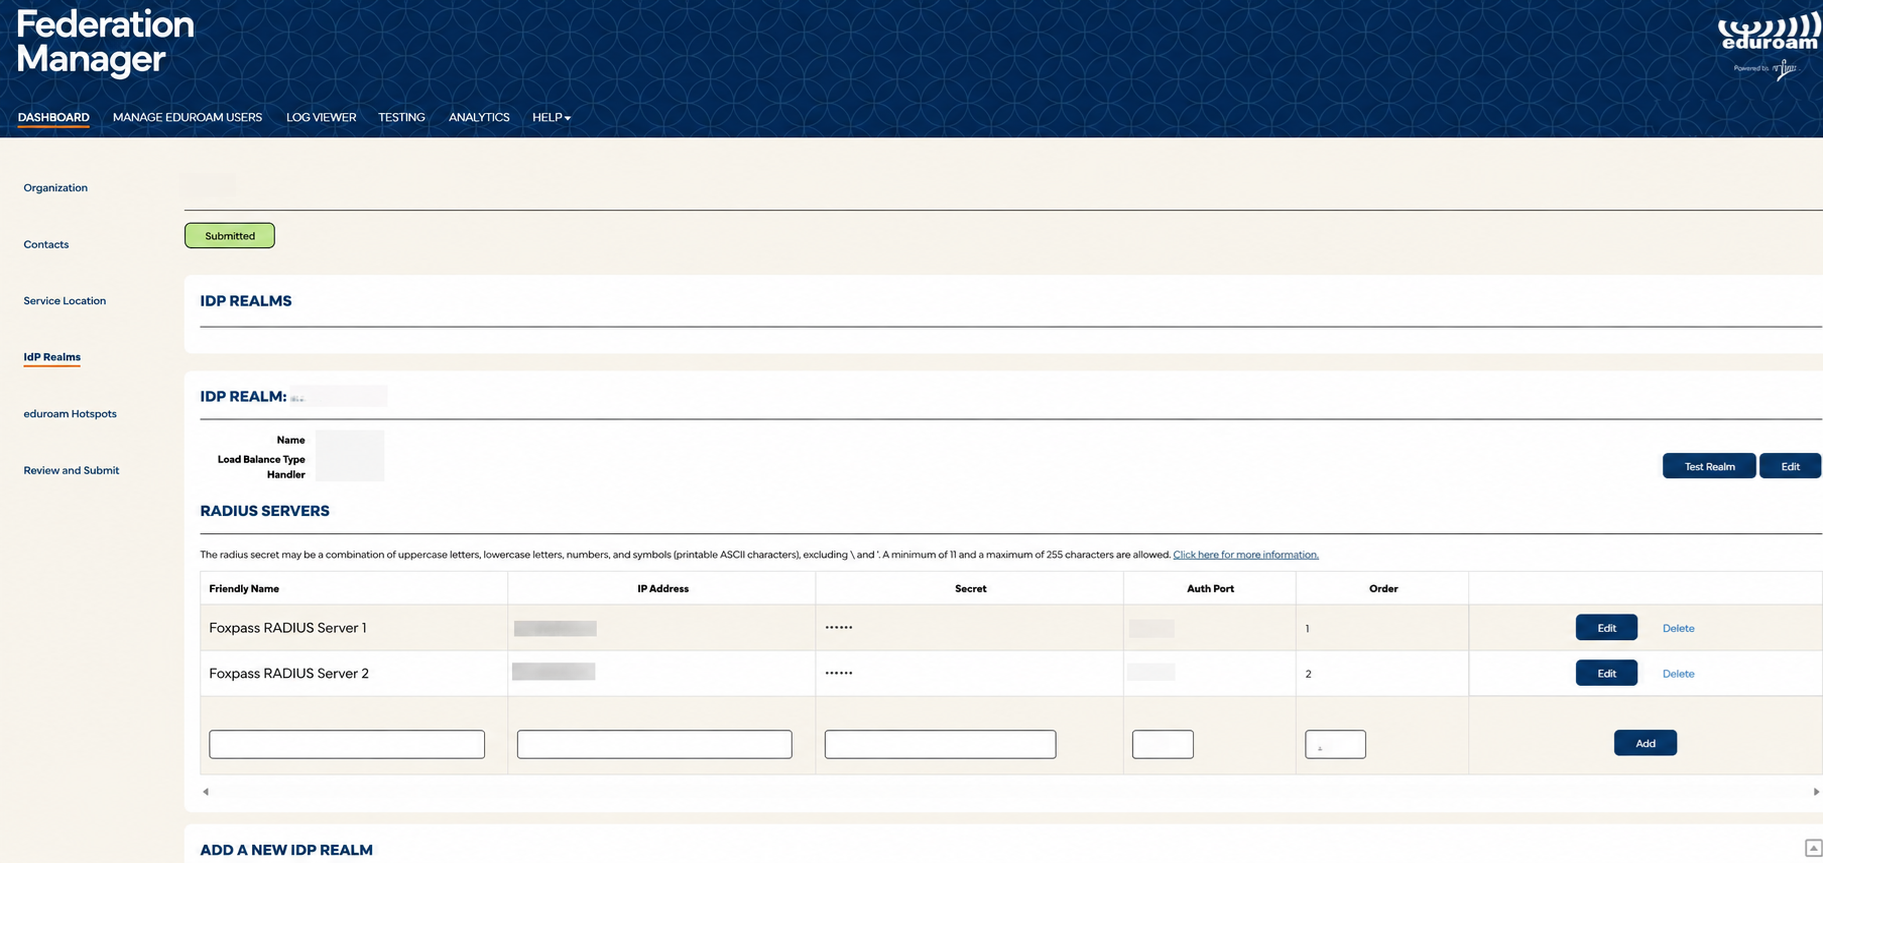Image resolution: width=1893 pixels, height=946 pixels.
Task: Delete Foxpass RADIUS Server 2
Action: 1678,674
